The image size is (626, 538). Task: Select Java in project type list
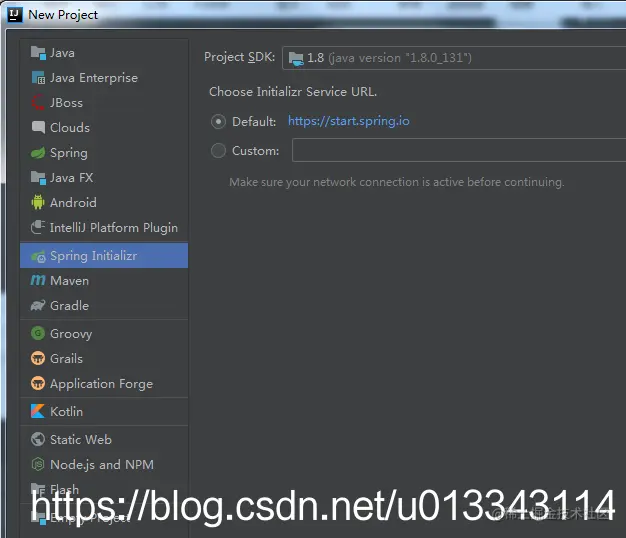click(104, 53)
